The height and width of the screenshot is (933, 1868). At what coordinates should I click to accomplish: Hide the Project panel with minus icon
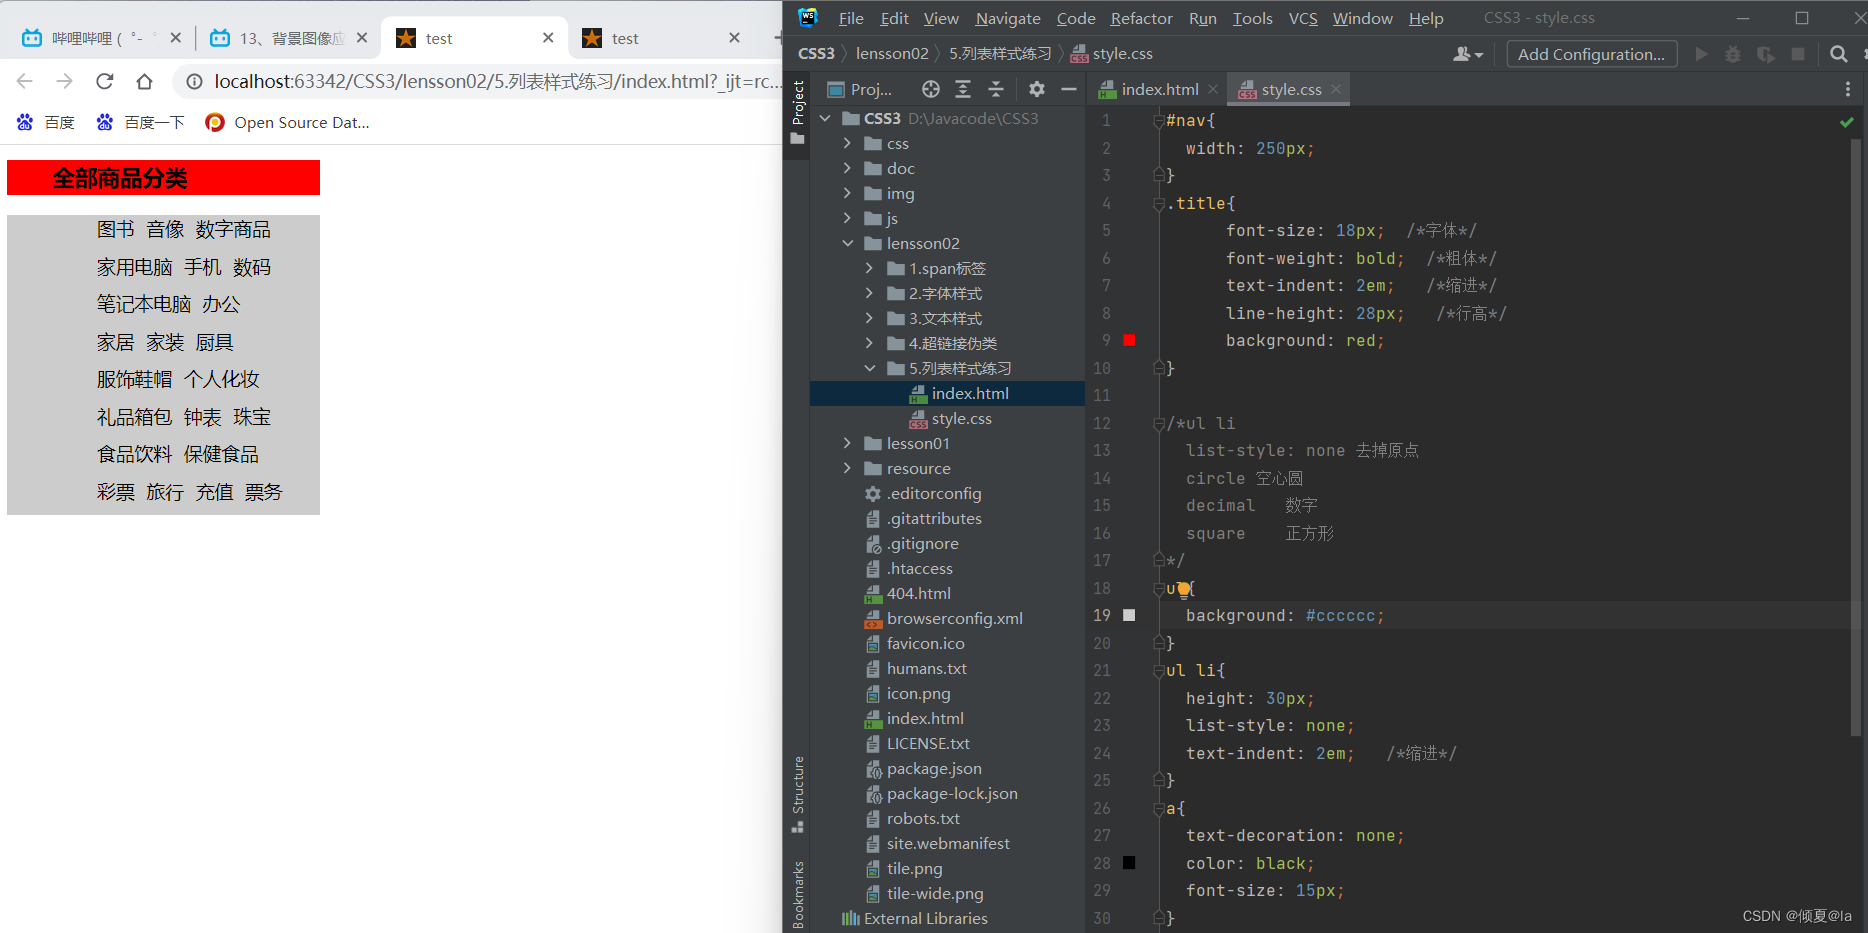1068,89
